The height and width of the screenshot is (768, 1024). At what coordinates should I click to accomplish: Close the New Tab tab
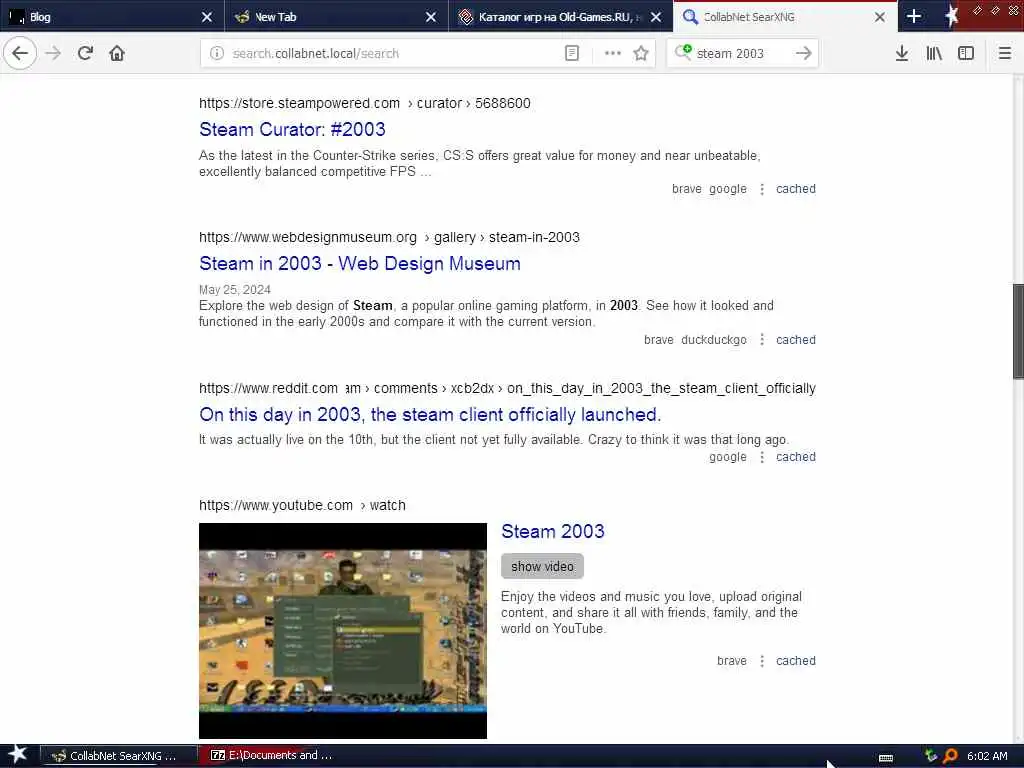430,17
